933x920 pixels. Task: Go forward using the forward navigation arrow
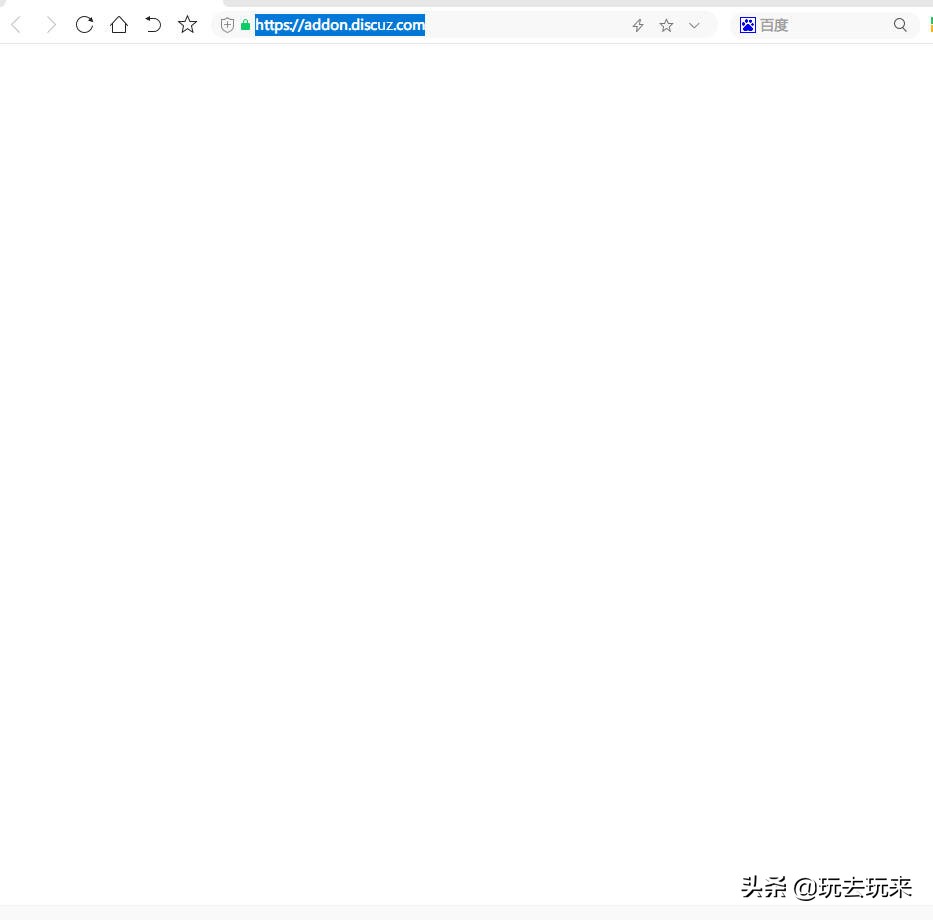(x=50, y=24)
